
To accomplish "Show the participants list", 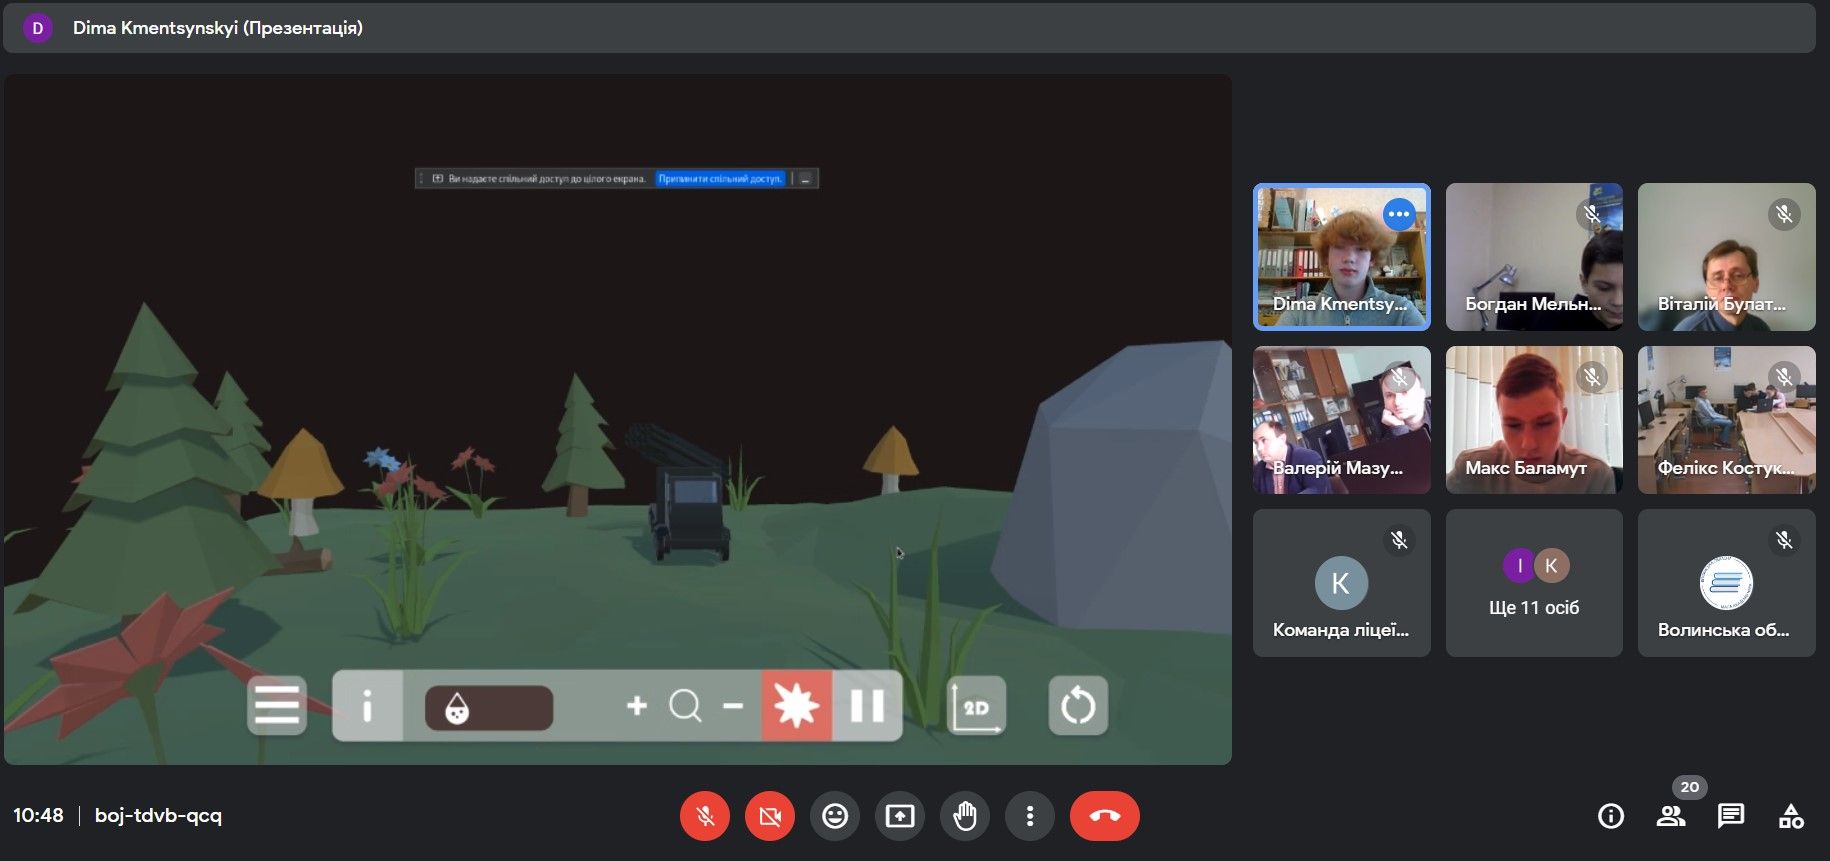I will pyautogui.click(x=1670, y=816).
